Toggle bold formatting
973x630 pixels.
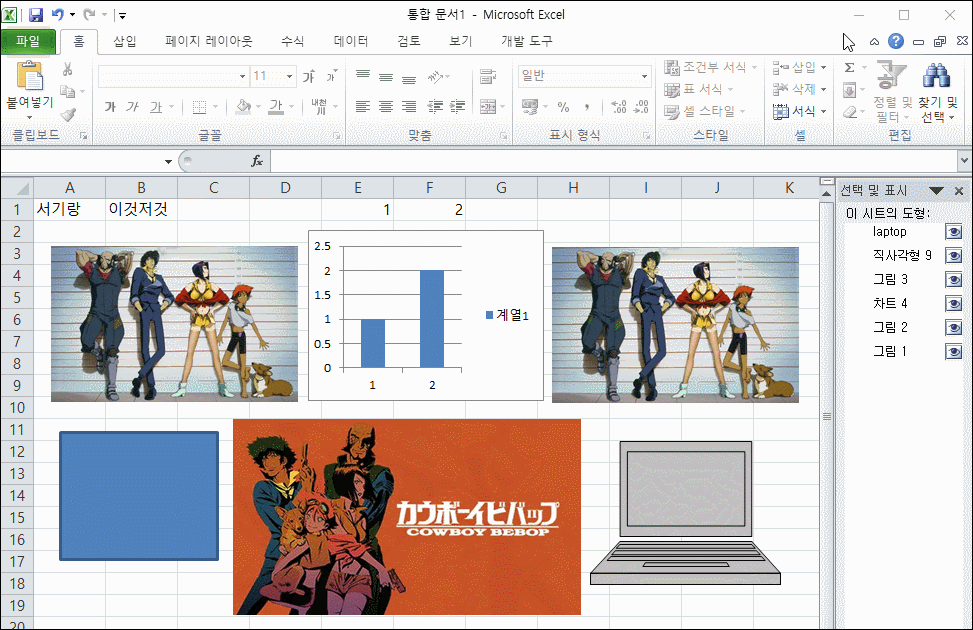pyautogui.click(x=110, y=107)
